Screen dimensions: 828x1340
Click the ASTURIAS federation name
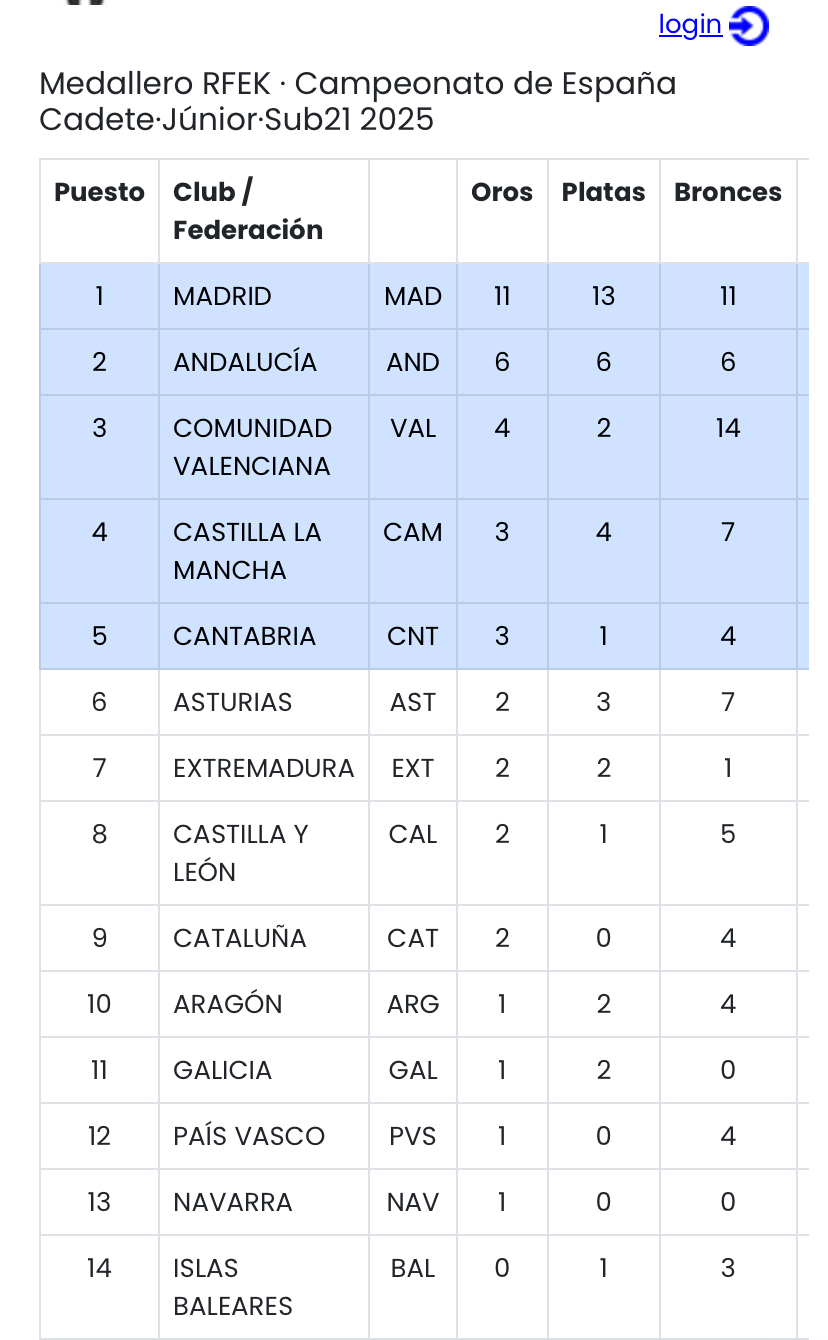[232, 702]
